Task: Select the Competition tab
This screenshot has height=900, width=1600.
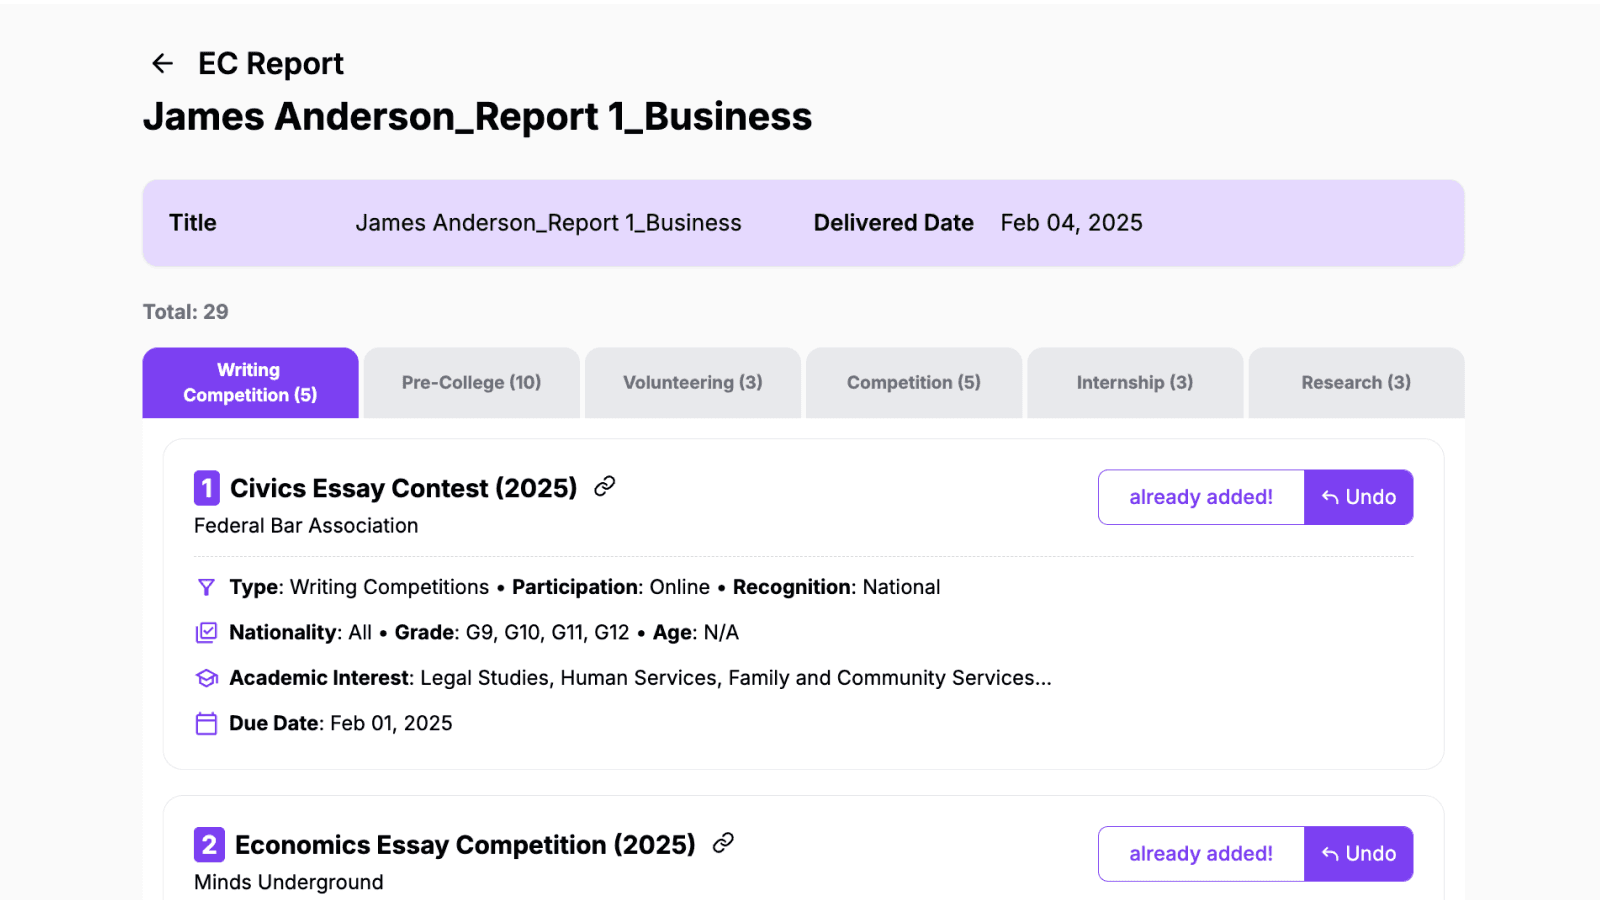Action: click(913, 382)
